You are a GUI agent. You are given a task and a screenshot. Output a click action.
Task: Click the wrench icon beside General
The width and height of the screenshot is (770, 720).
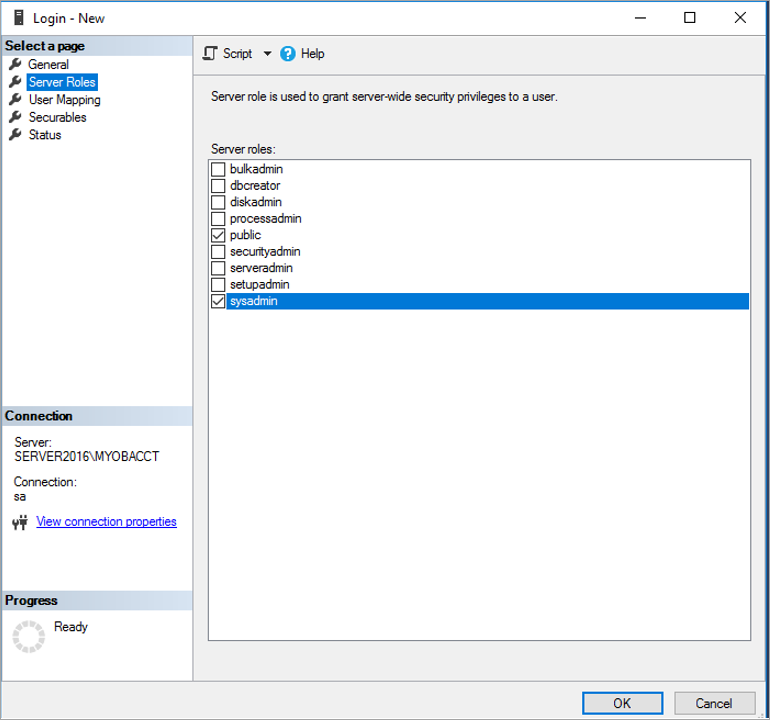tap(15, 65)
